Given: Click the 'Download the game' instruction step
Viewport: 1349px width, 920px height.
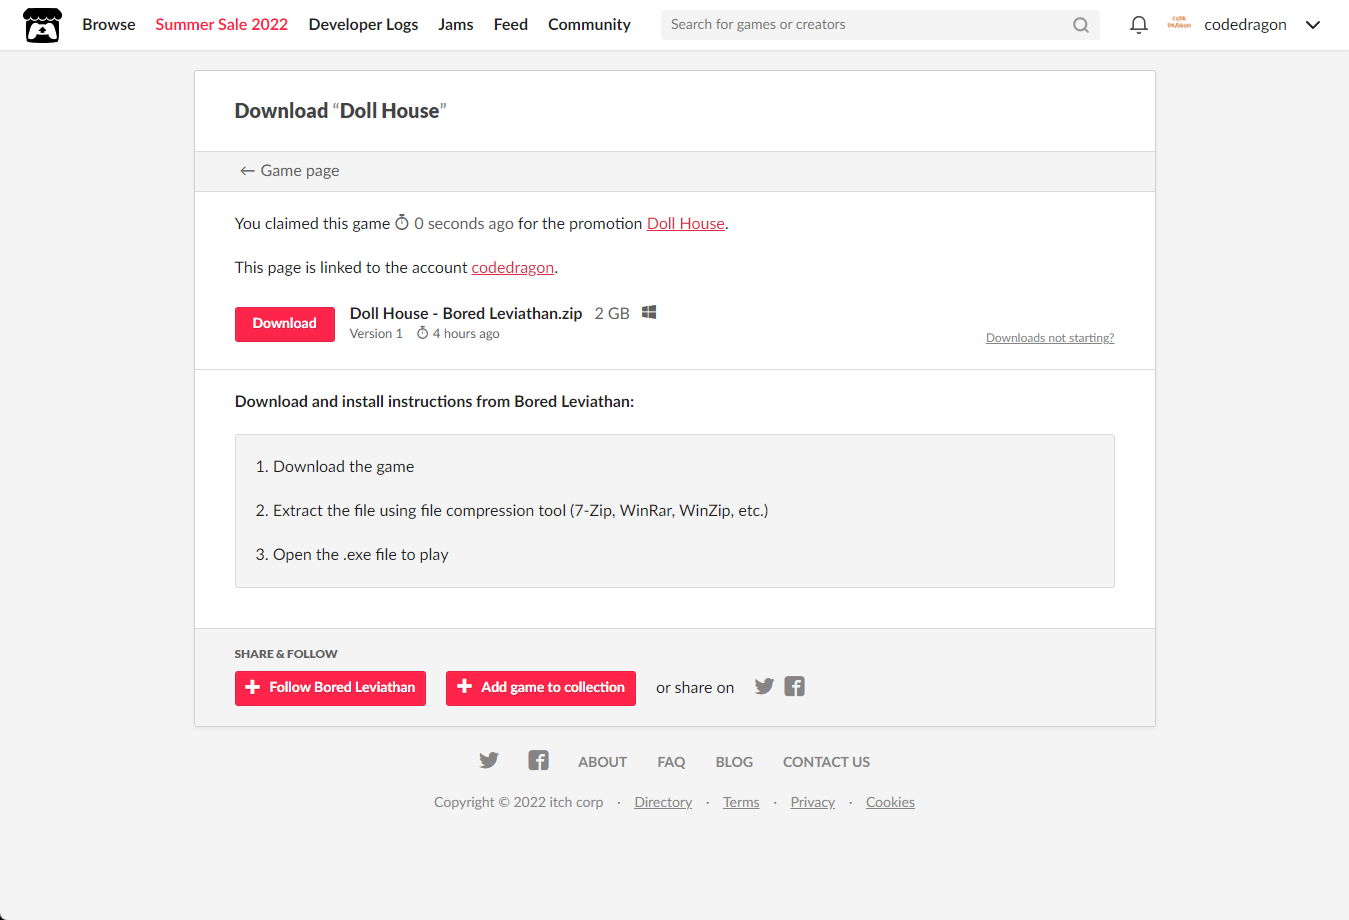Looking at the screenshot, I should pos(344,467).
